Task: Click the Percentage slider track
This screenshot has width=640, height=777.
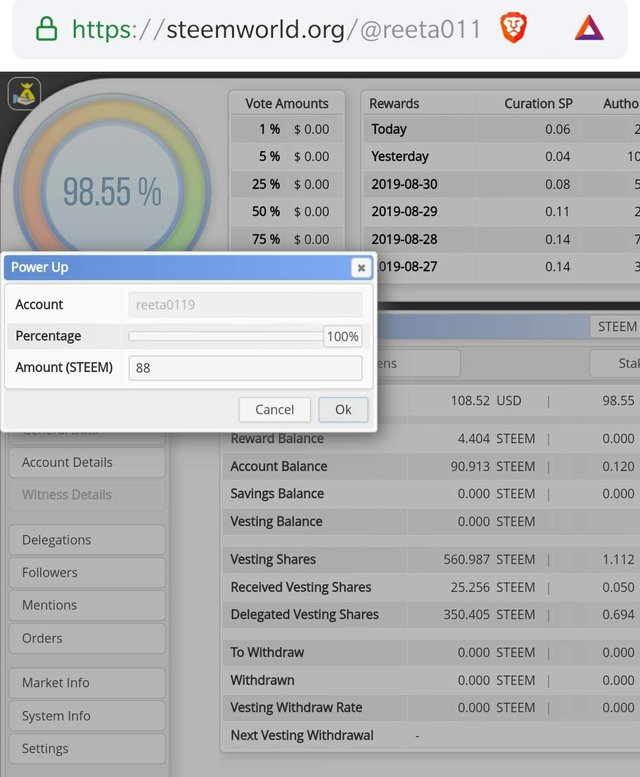Action: click(x=226, y=336)
